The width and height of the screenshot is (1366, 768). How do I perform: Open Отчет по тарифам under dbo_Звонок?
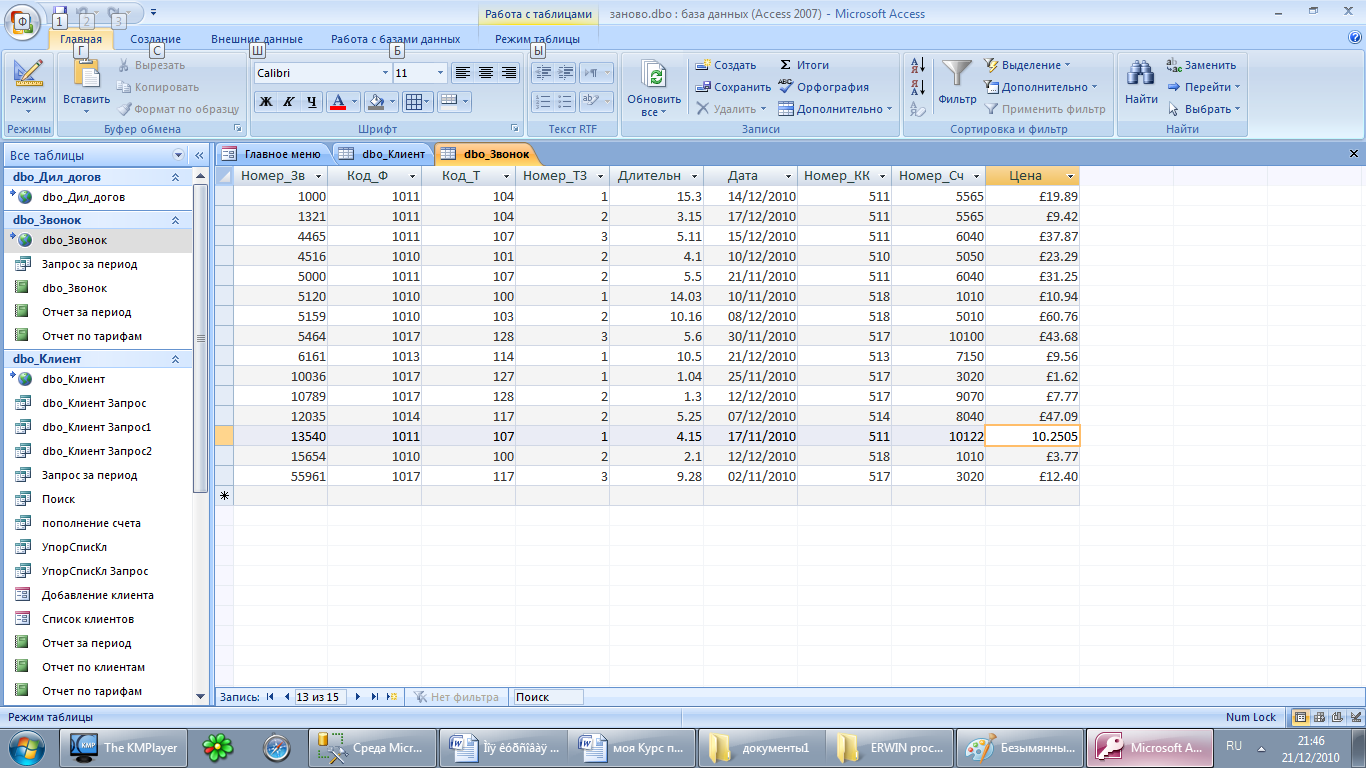click(x=92, y=336)
